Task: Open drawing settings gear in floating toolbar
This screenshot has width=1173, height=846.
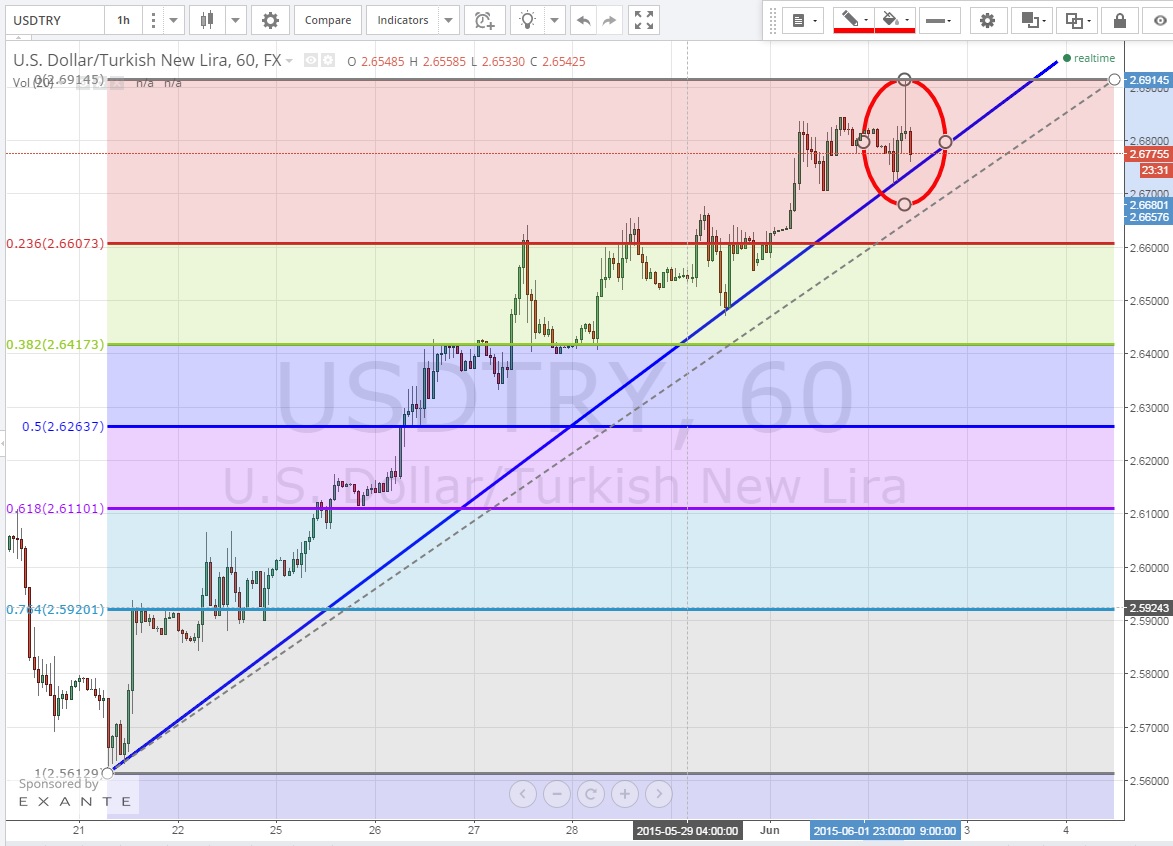Action: coord(987,20)
